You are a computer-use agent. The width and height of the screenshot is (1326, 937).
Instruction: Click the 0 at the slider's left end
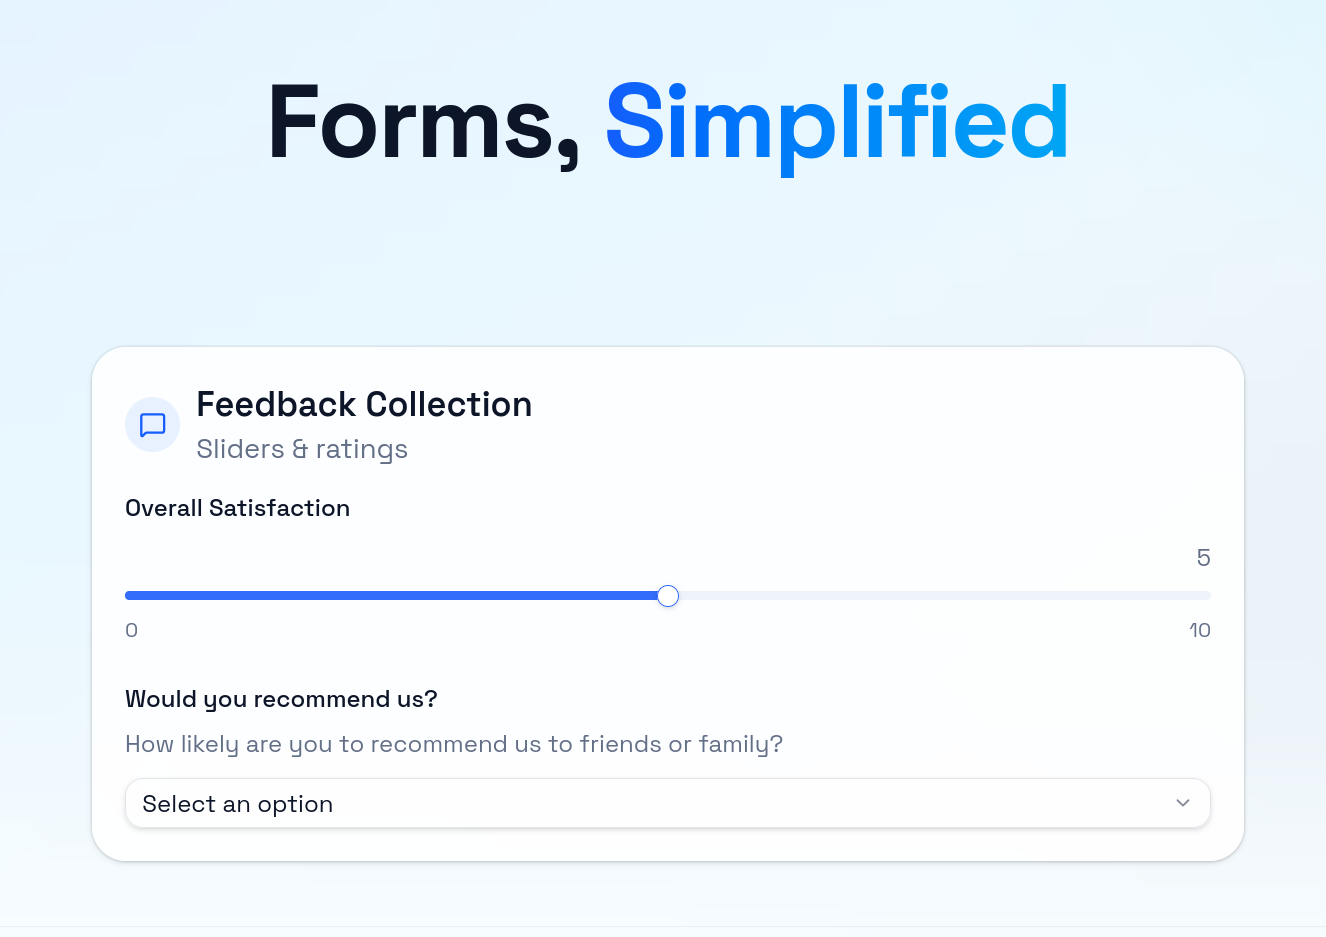(x=131, y=630)
